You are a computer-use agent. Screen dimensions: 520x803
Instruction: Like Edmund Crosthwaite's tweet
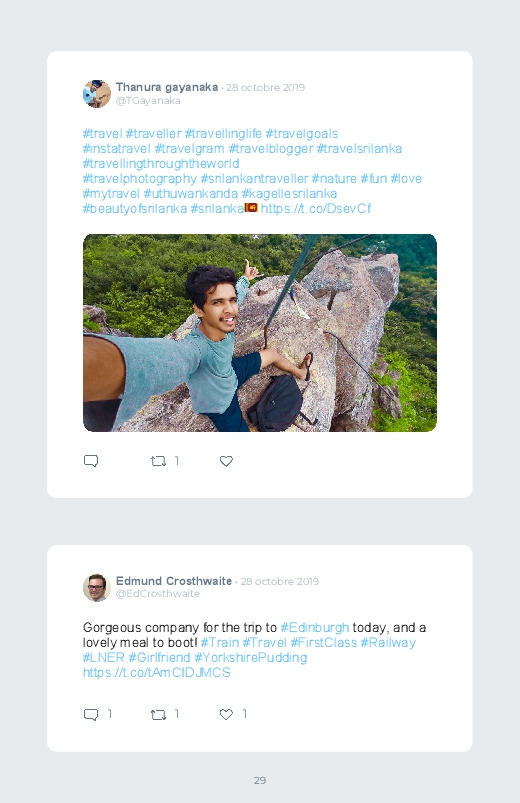226,714
